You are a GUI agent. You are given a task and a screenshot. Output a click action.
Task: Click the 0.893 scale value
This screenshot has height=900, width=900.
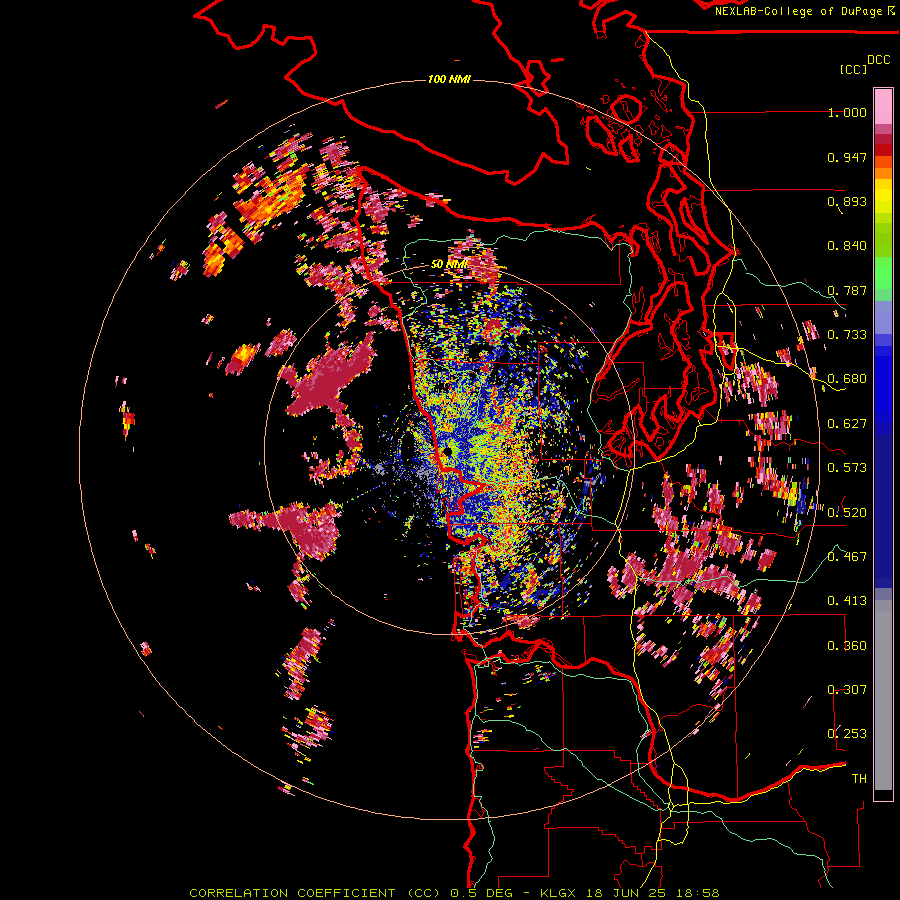point(847,201)
